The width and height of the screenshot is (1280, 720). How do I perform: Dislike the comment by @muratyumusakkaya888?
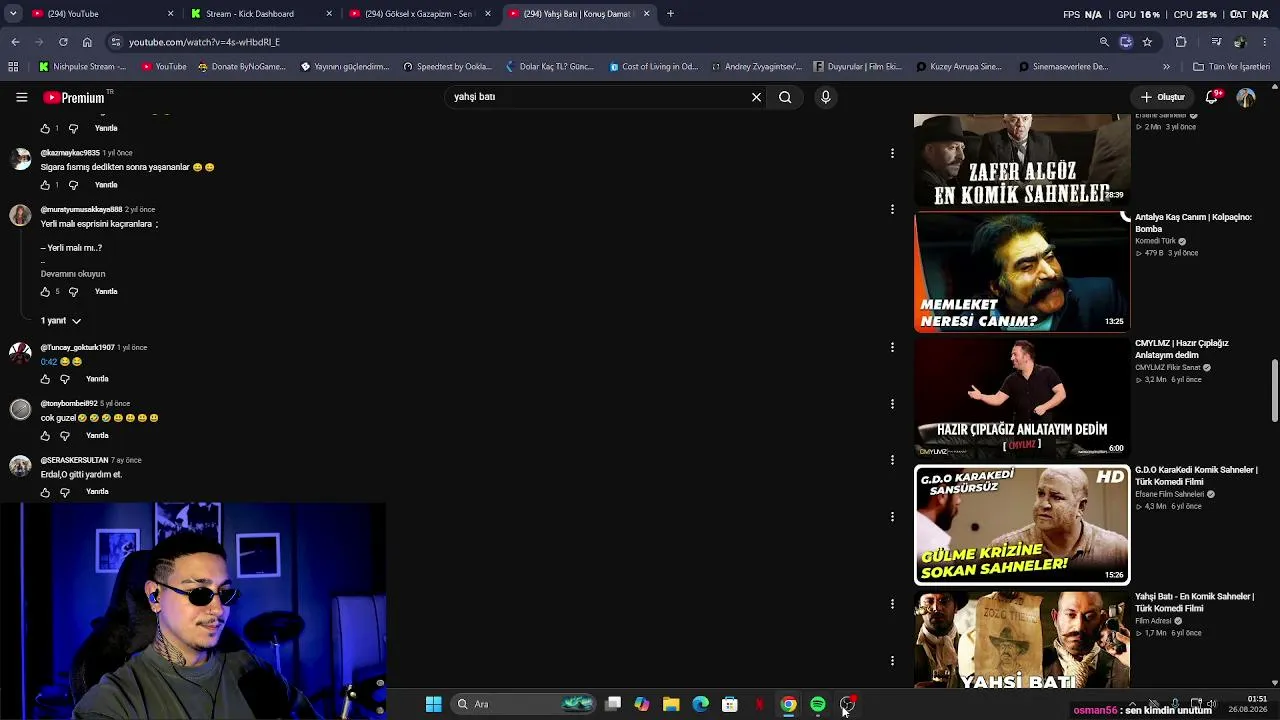[73, 292]
